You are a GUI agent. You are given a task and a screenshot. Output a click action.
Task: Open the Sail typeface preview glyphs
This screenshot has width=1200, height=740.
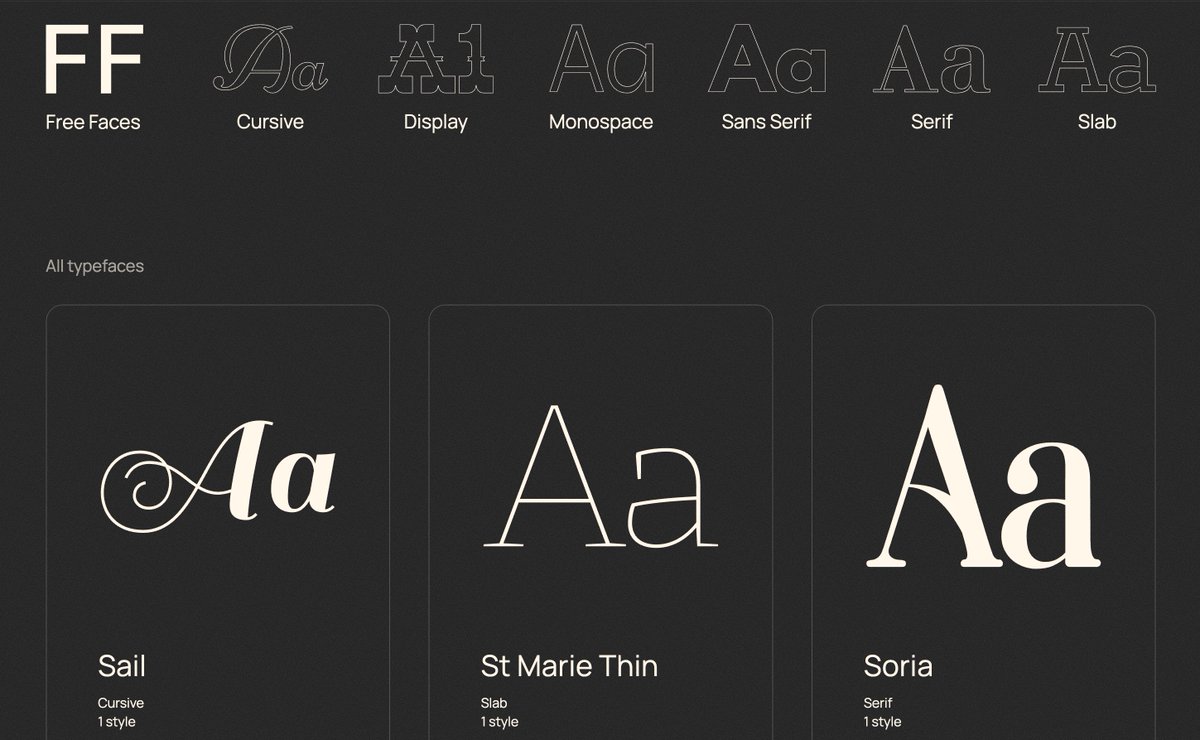[x=218, y=476]
